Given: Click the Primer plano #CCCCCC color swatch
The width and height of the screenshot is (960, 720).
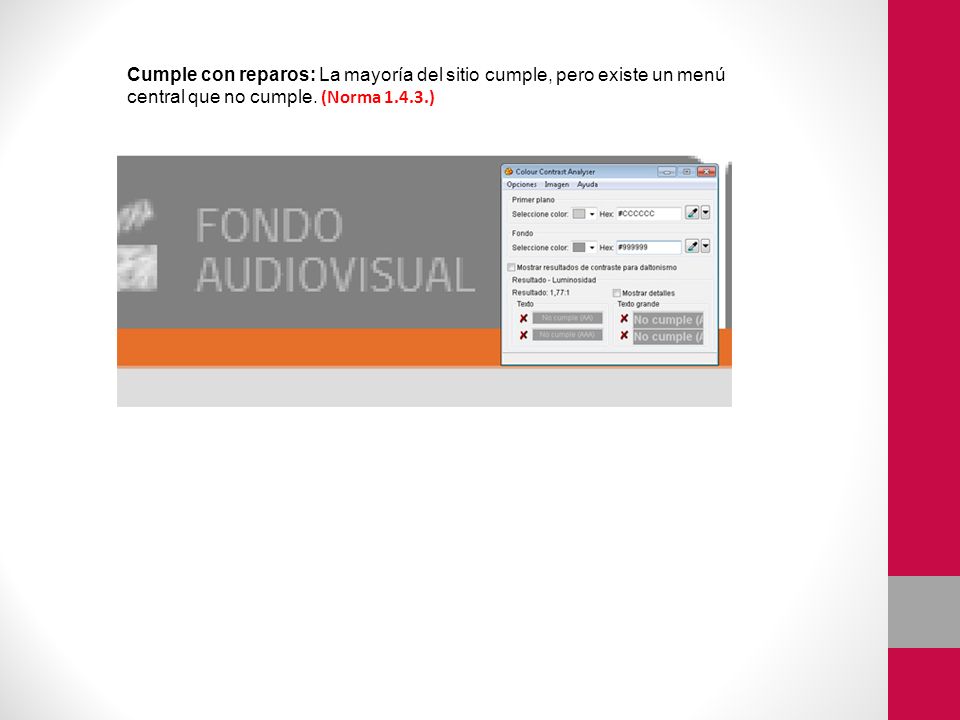Looking at the screenshot, I should pyautogui.click(x=579, y=214).
